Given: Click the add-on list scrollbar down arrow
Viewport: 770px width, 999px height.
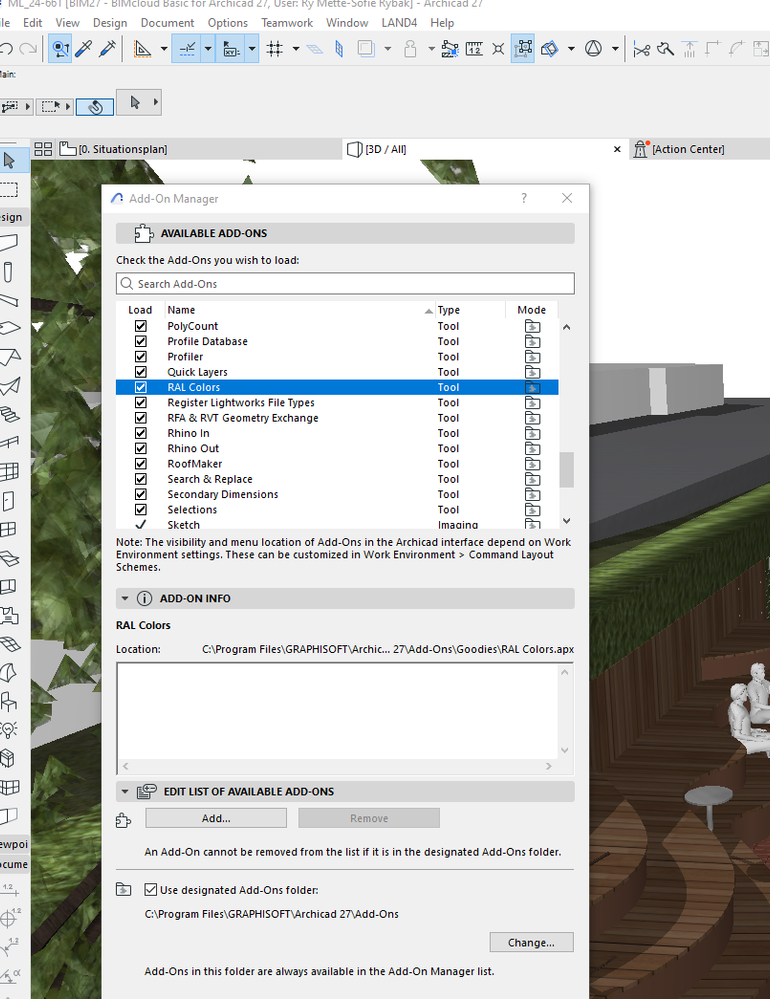Looking at the screenshot, I should click(566, 521).
